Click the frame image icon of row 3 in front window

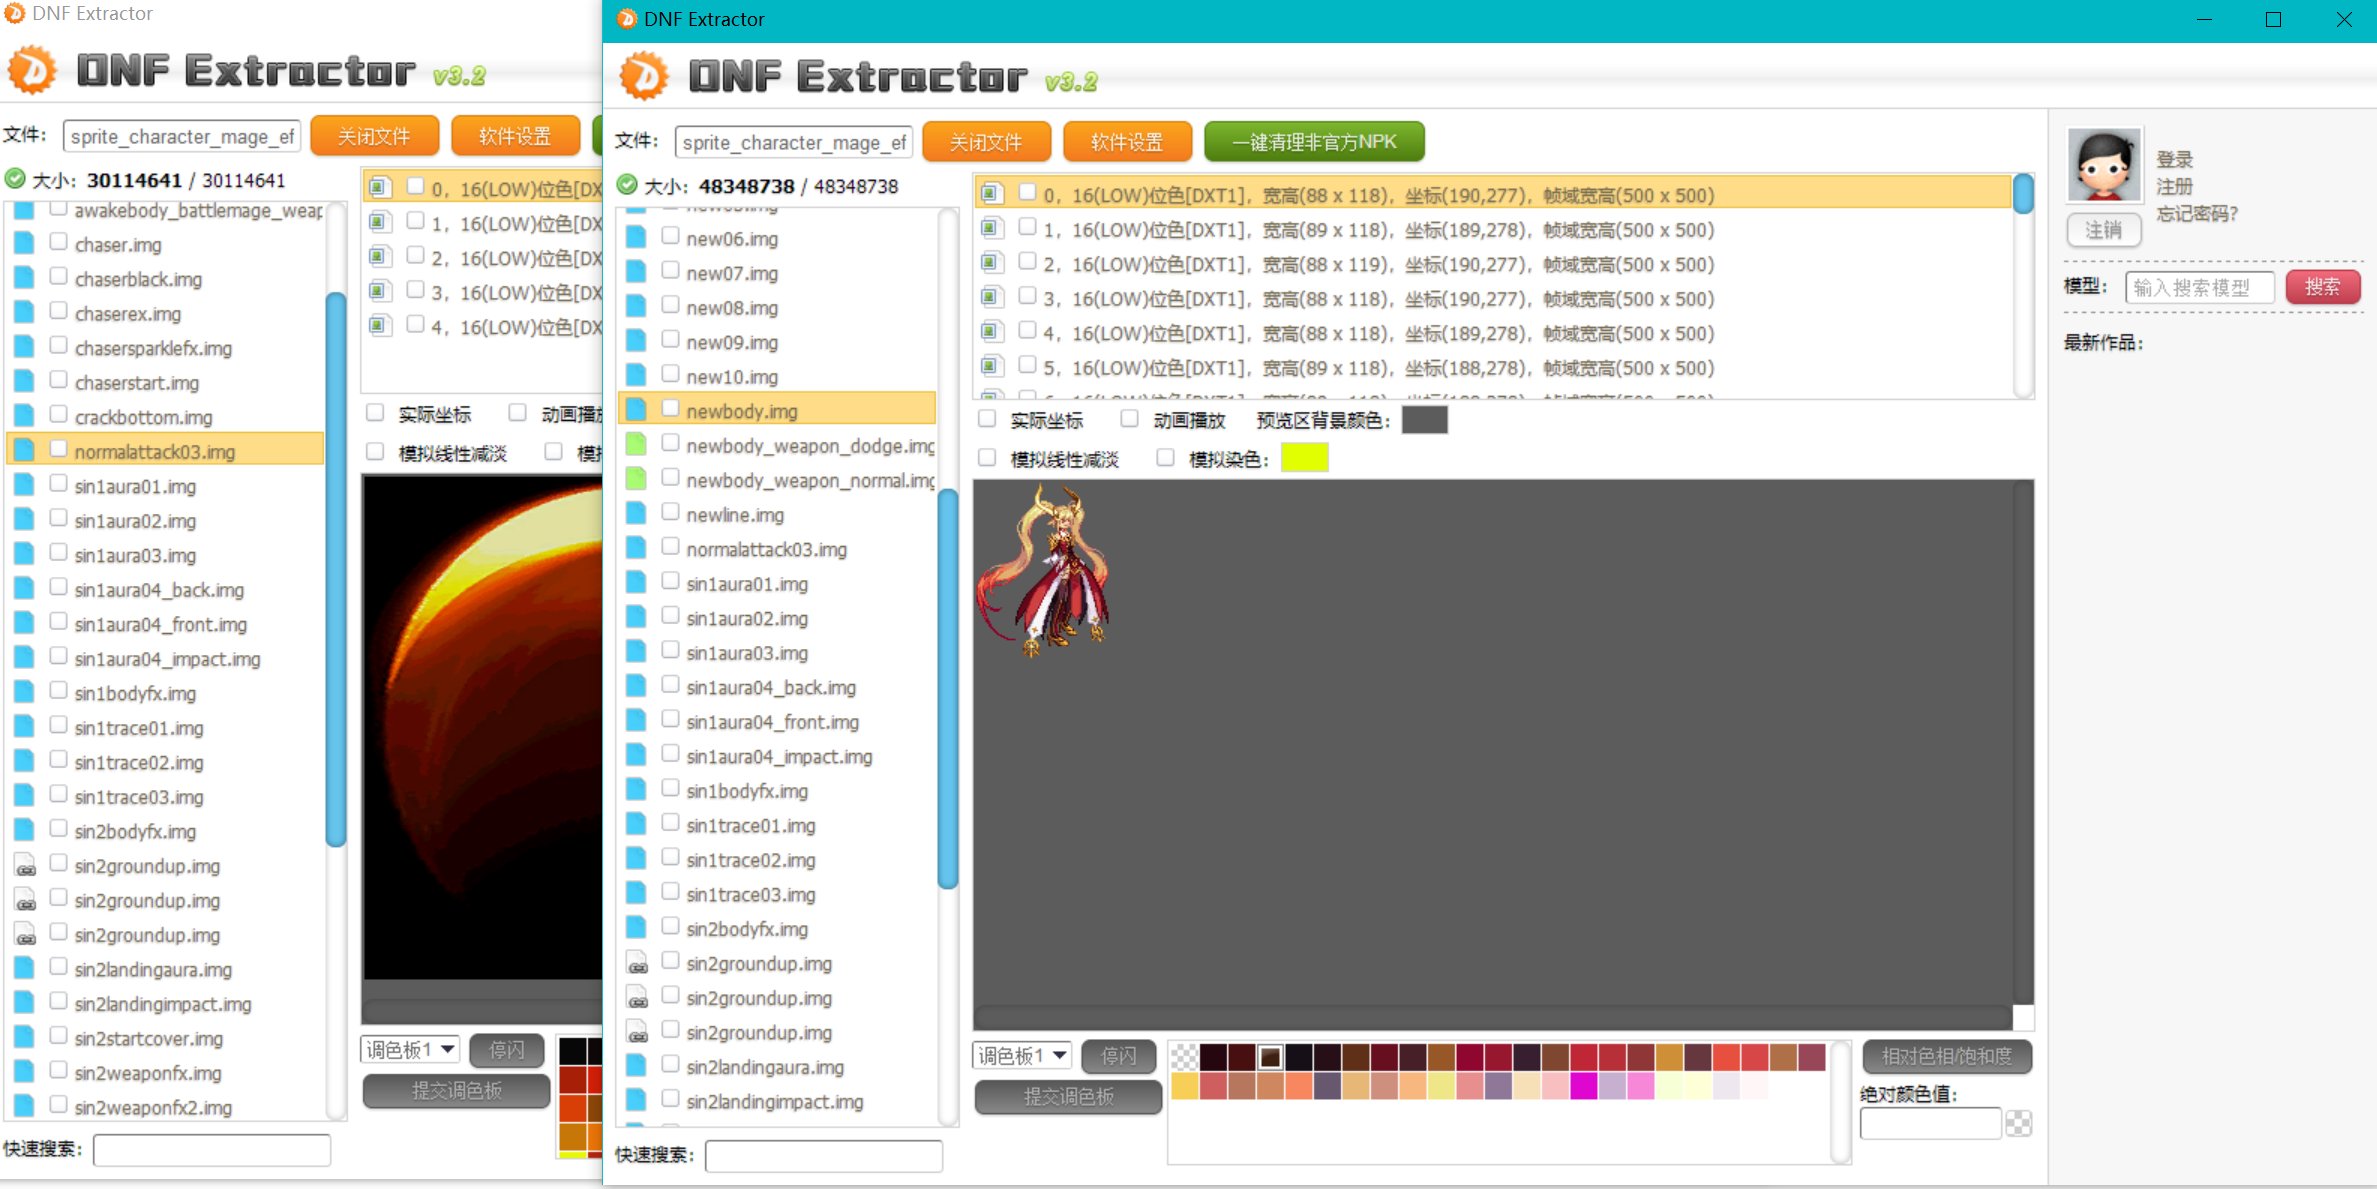990,297
